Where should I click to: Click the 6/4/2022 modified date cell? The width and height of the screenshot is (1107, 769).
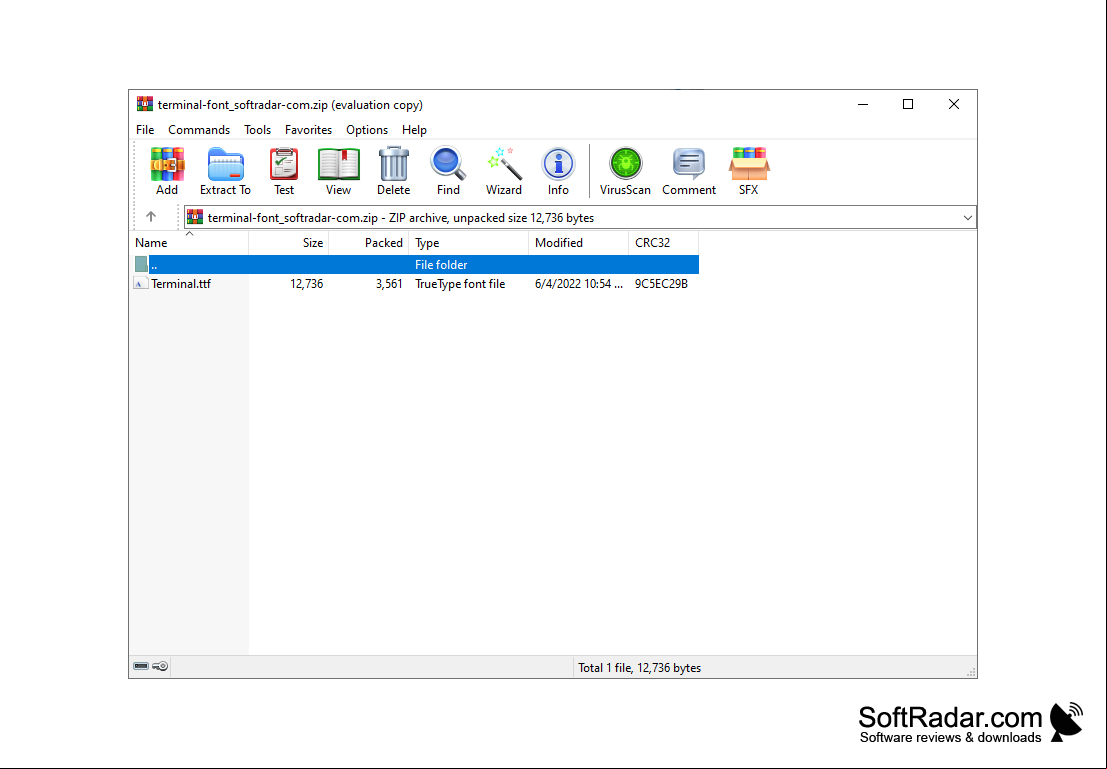(579, 284)
